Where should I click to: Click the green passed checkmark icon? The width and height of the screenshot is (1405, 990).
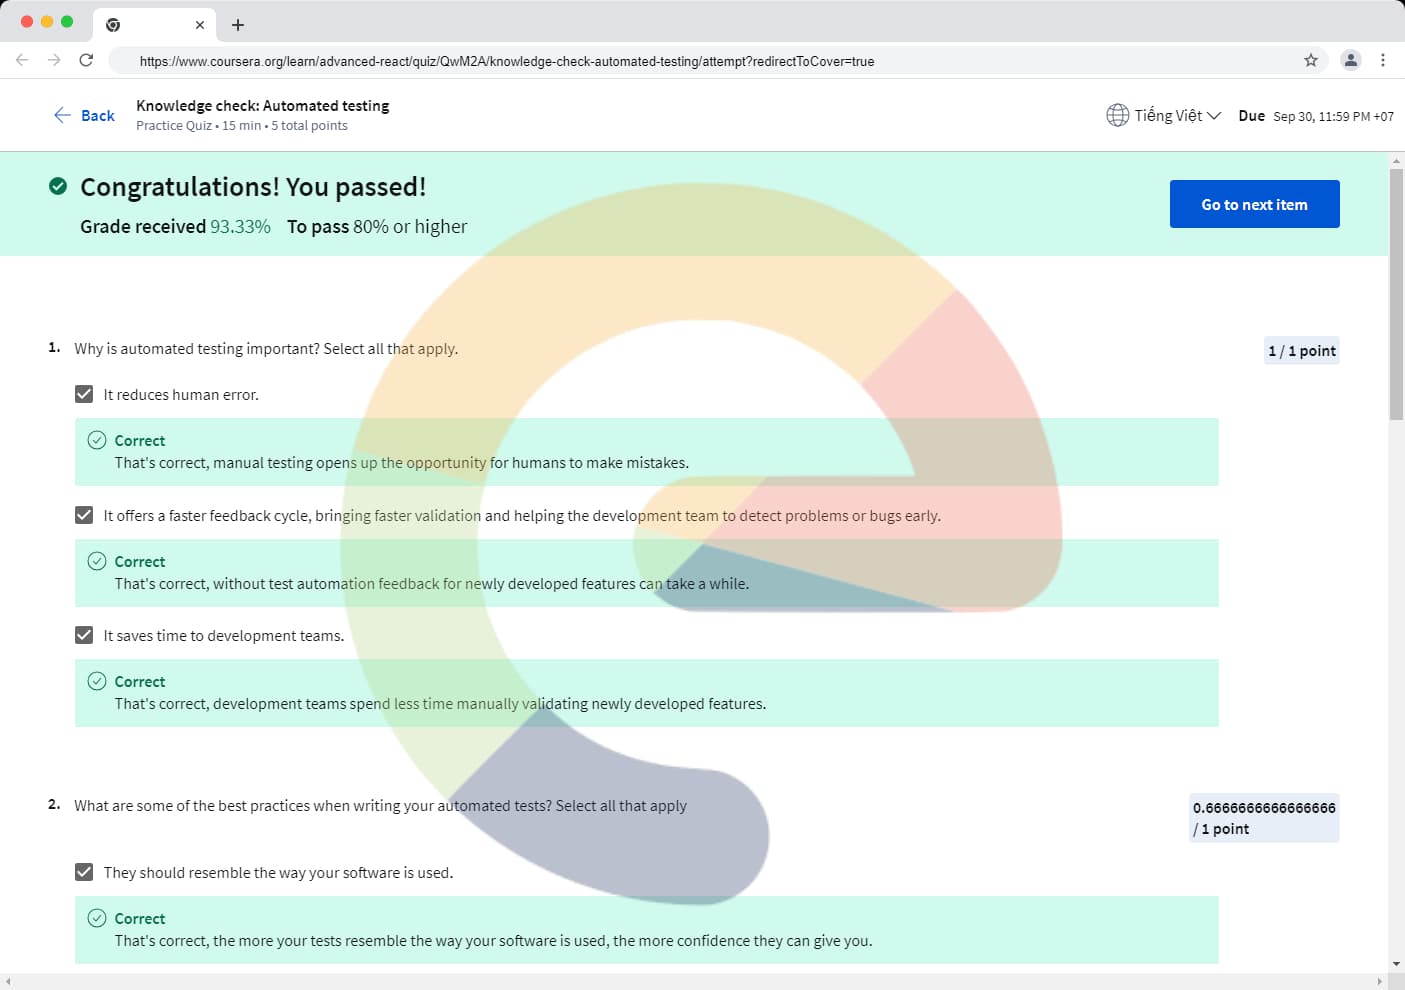(x=58, y=186)
